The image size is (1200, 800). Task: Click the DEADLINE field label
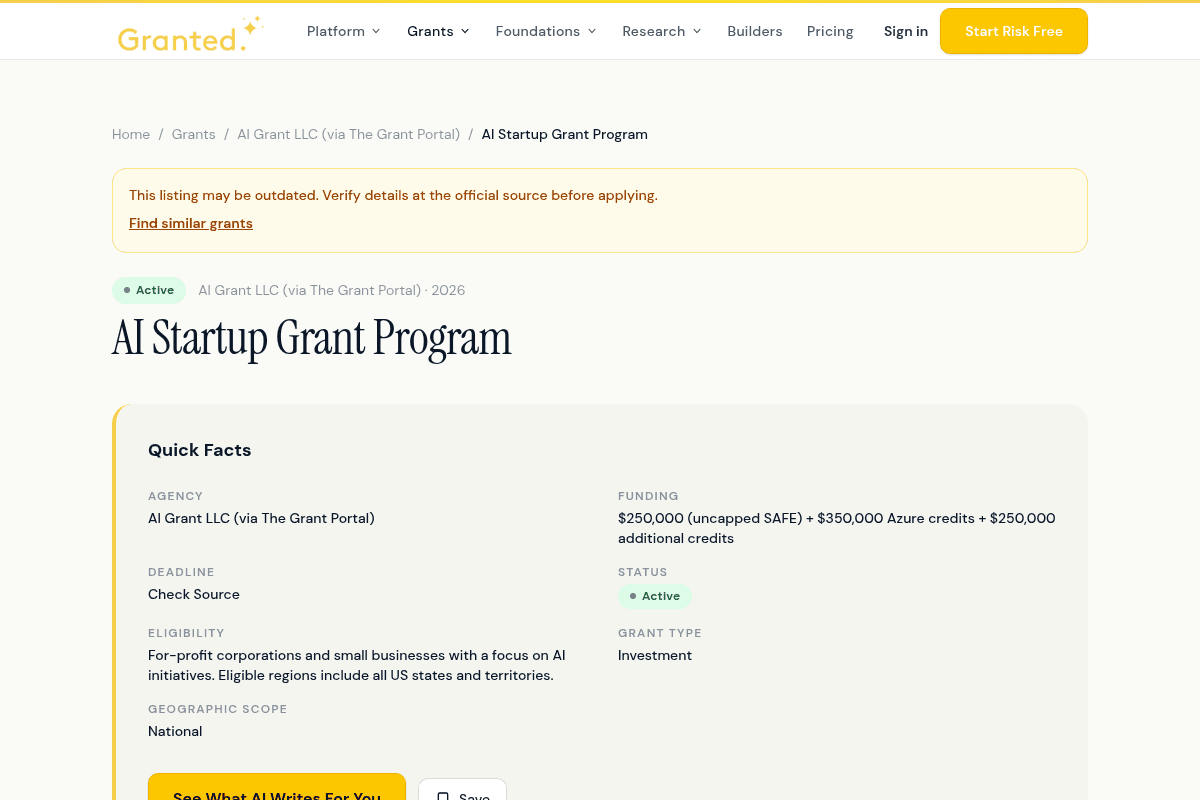tap(181, 572)
